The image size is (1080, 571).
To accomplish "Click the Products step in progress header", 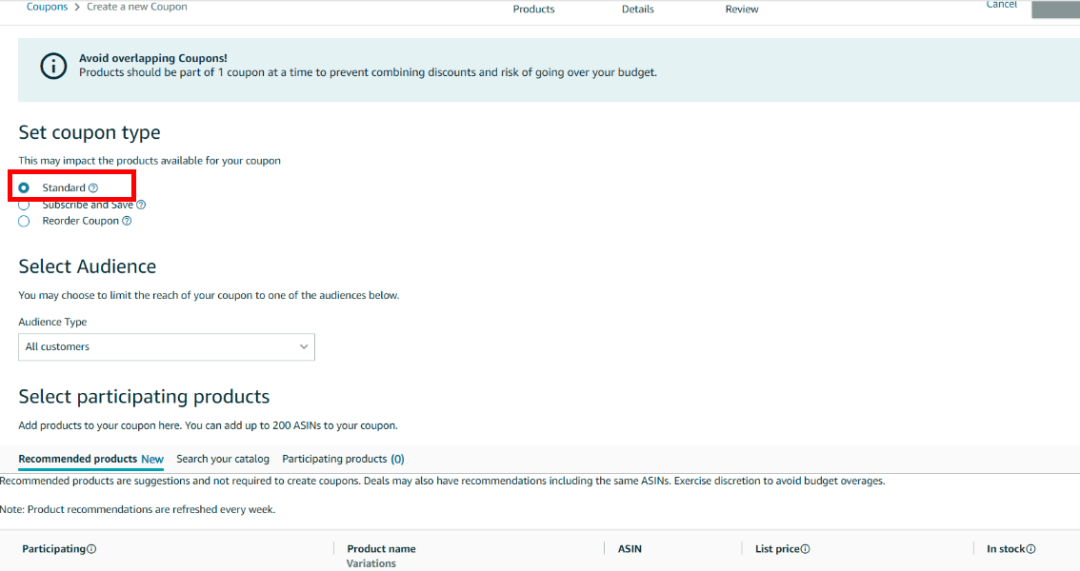I will (x=533, y=9).
